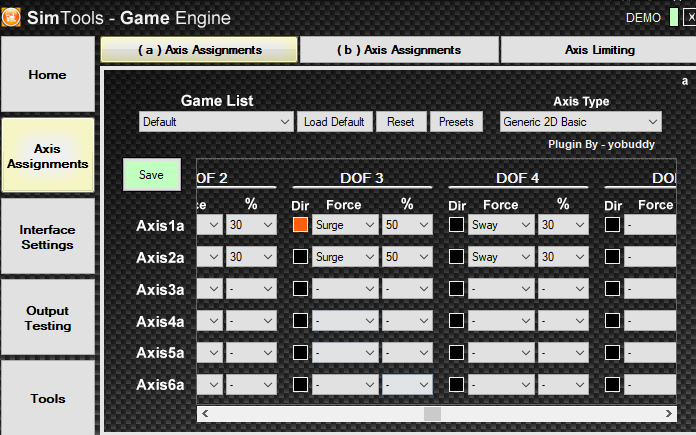
Task: Open Axis2a DOF 3 Force dropdown Surge
Action: pos(345,257)
